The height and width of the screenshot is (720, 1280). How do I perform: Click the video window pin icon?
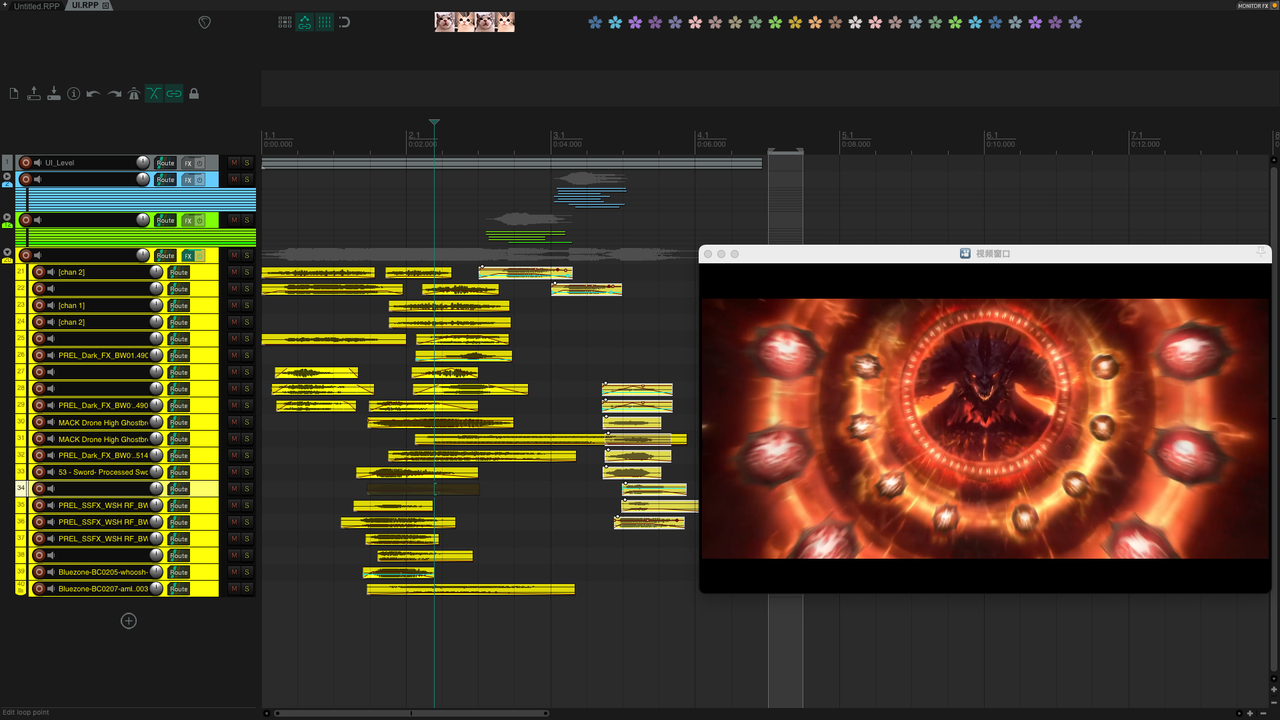1261,254
